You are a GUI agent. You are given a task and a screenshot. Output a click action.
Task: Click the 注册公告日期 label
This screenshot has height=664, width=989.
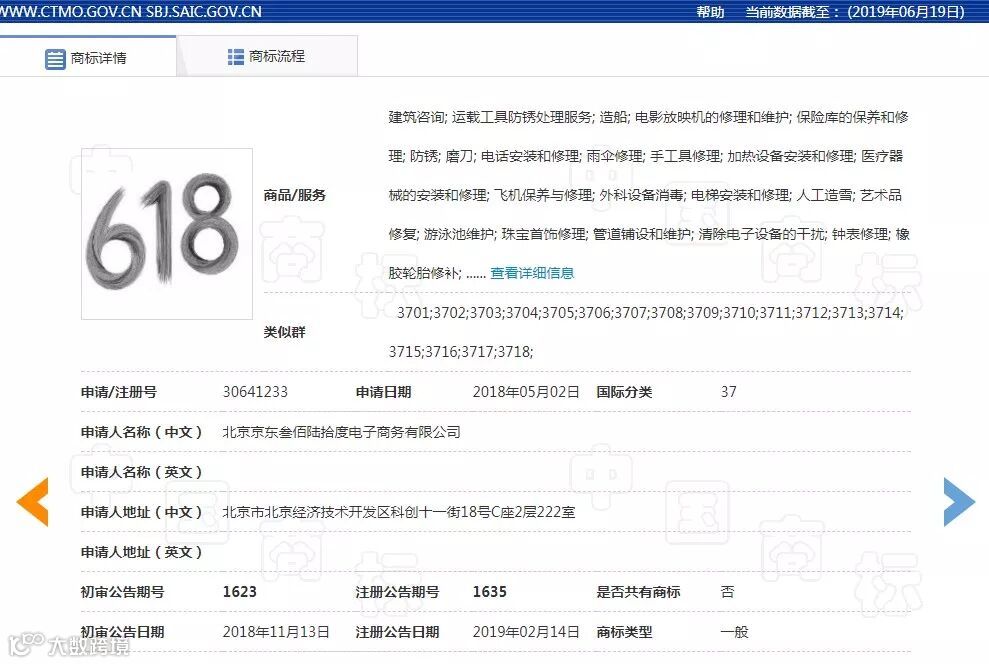click(x=397, y=632)
